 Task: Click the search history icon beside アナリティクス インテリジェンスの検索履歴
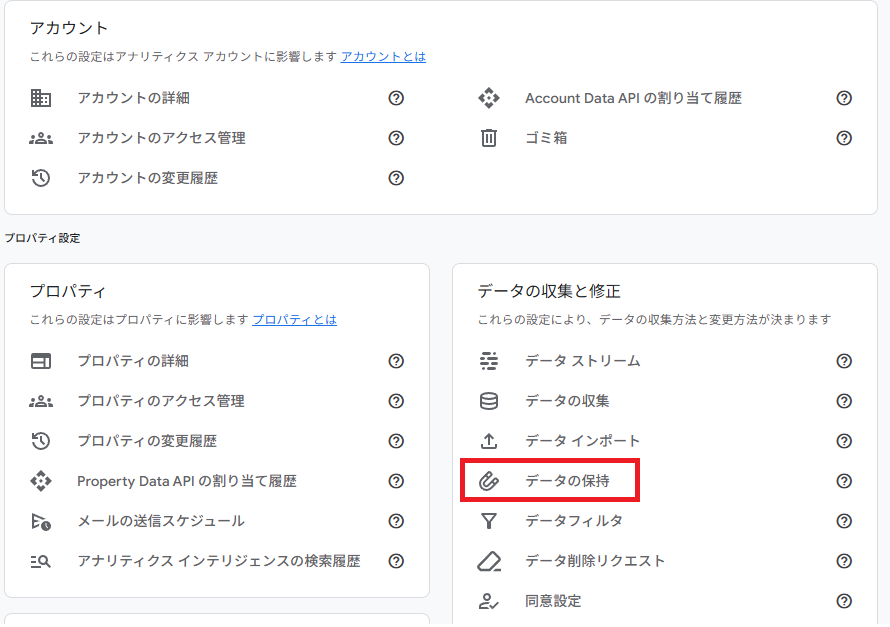tap(41, 561)
